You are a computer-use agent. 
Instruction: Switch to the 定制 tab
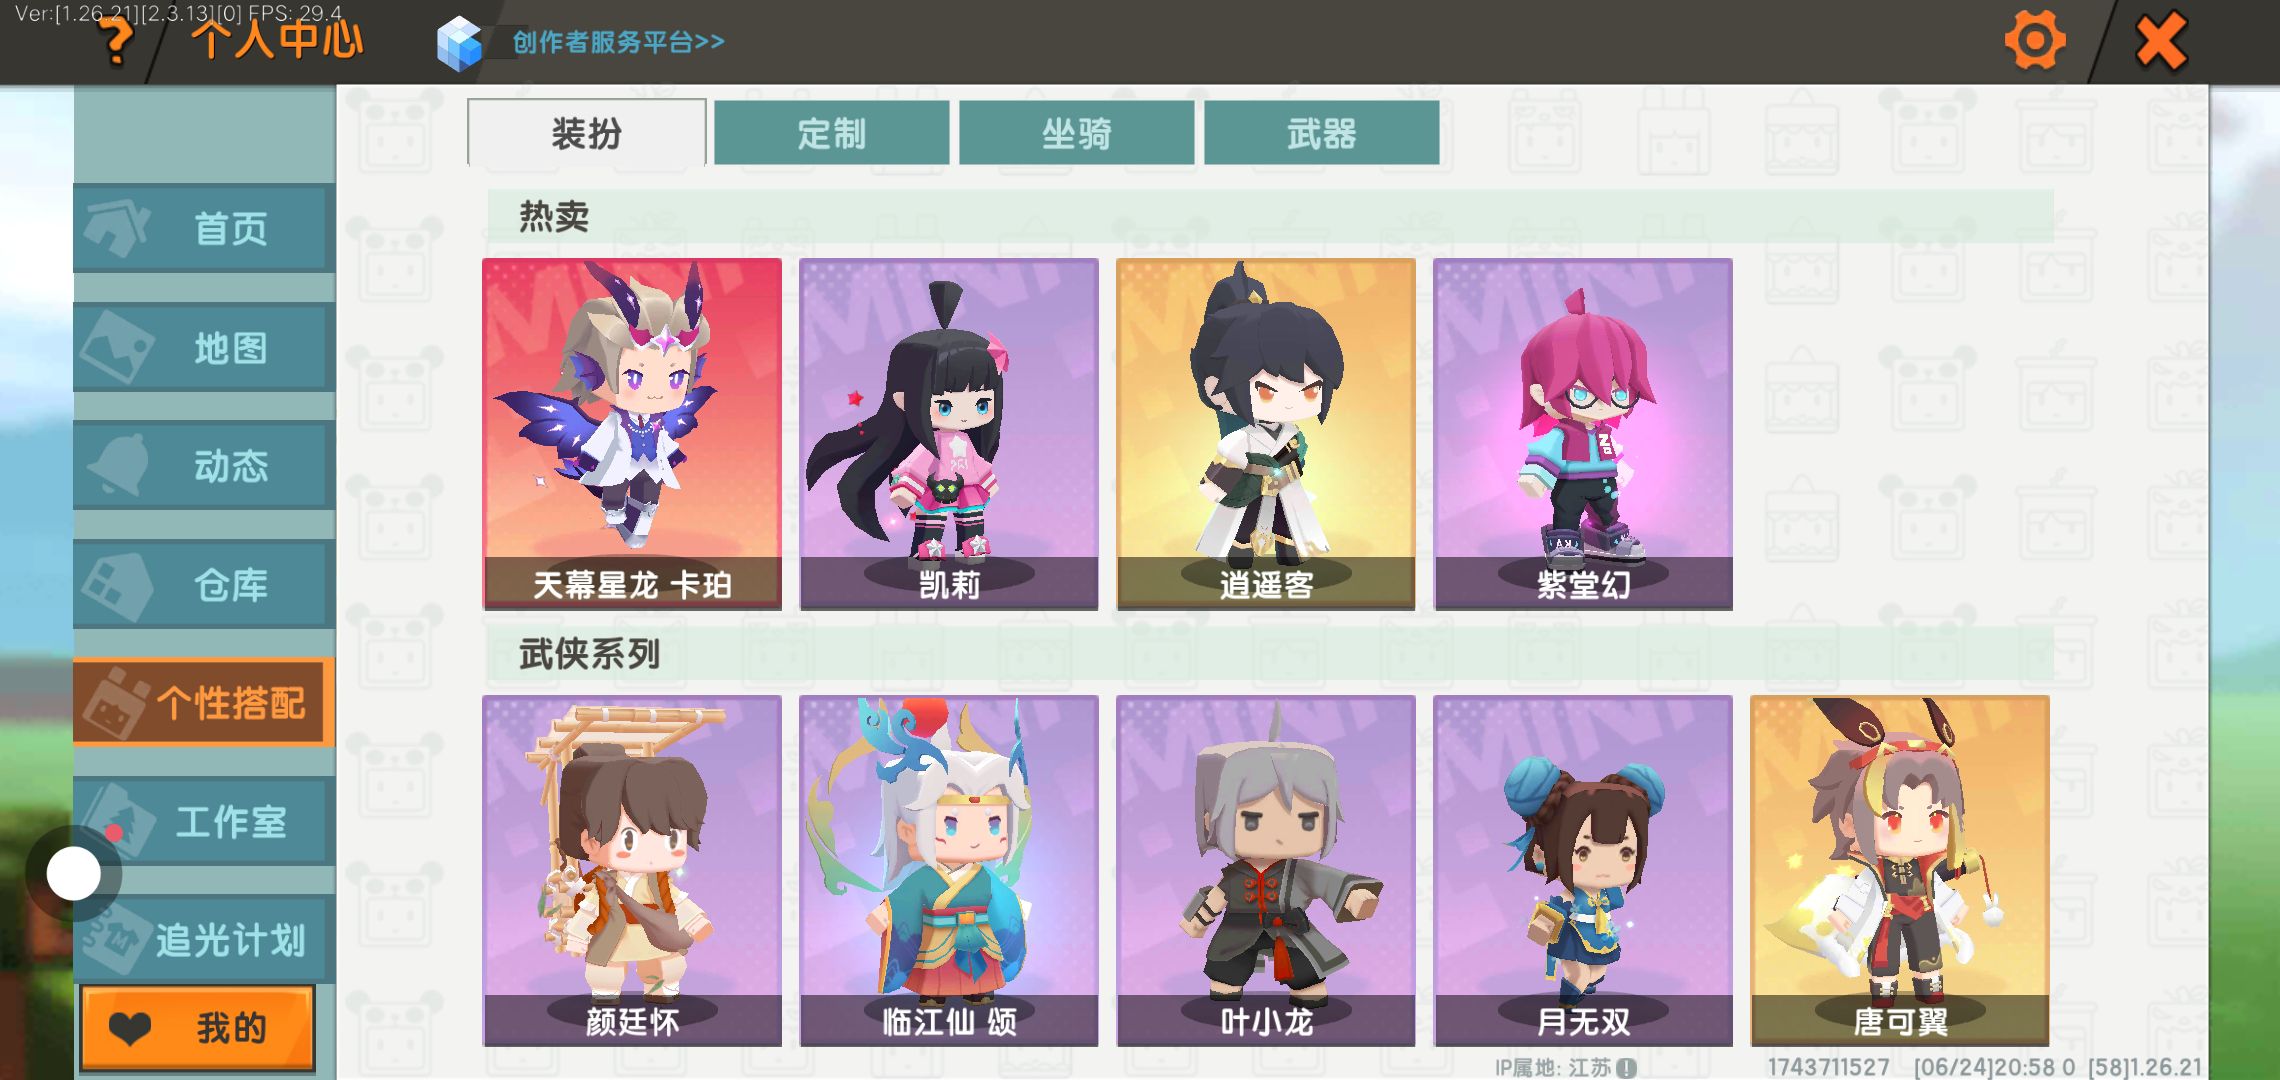pos(831,132)
